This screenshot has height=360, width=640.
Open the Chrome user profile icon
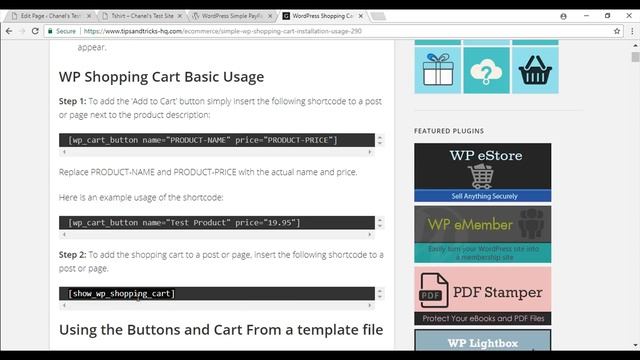pyautogui.click(x=563, y=16)
